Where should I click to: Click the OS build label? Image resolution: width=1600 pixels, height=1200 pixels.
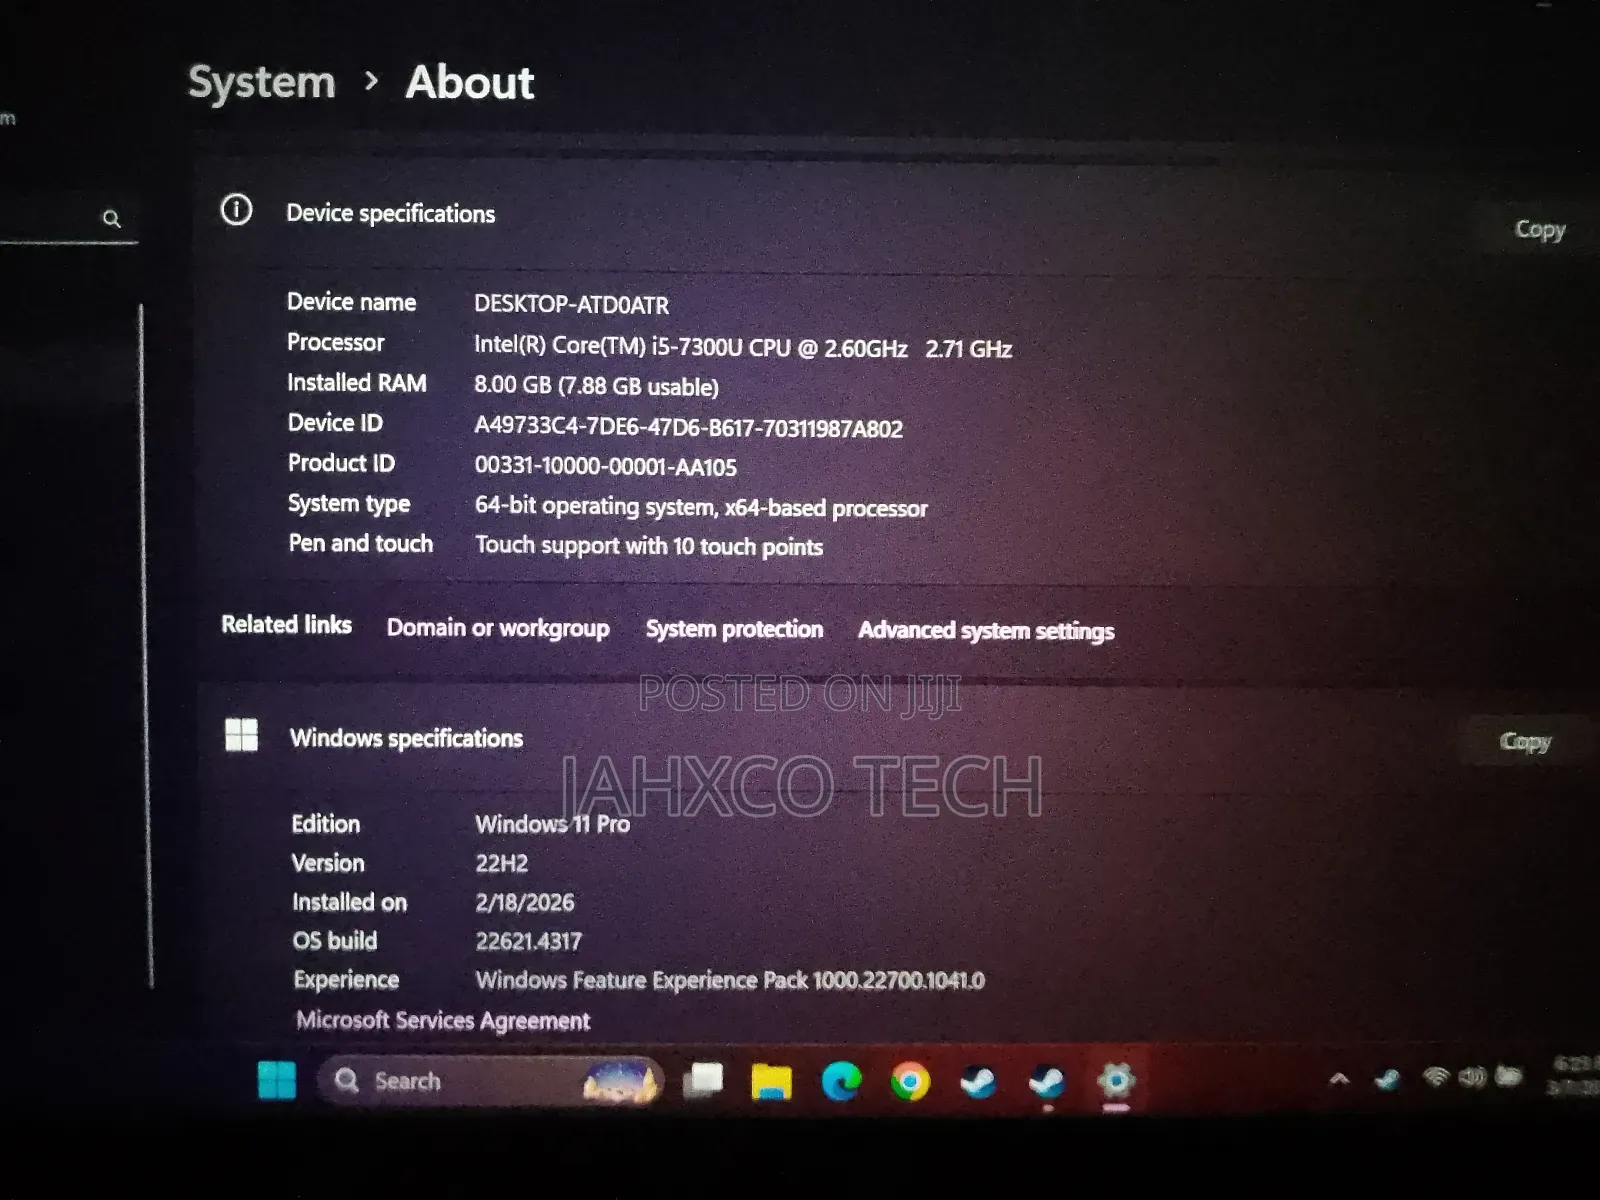tap(335, 941)
